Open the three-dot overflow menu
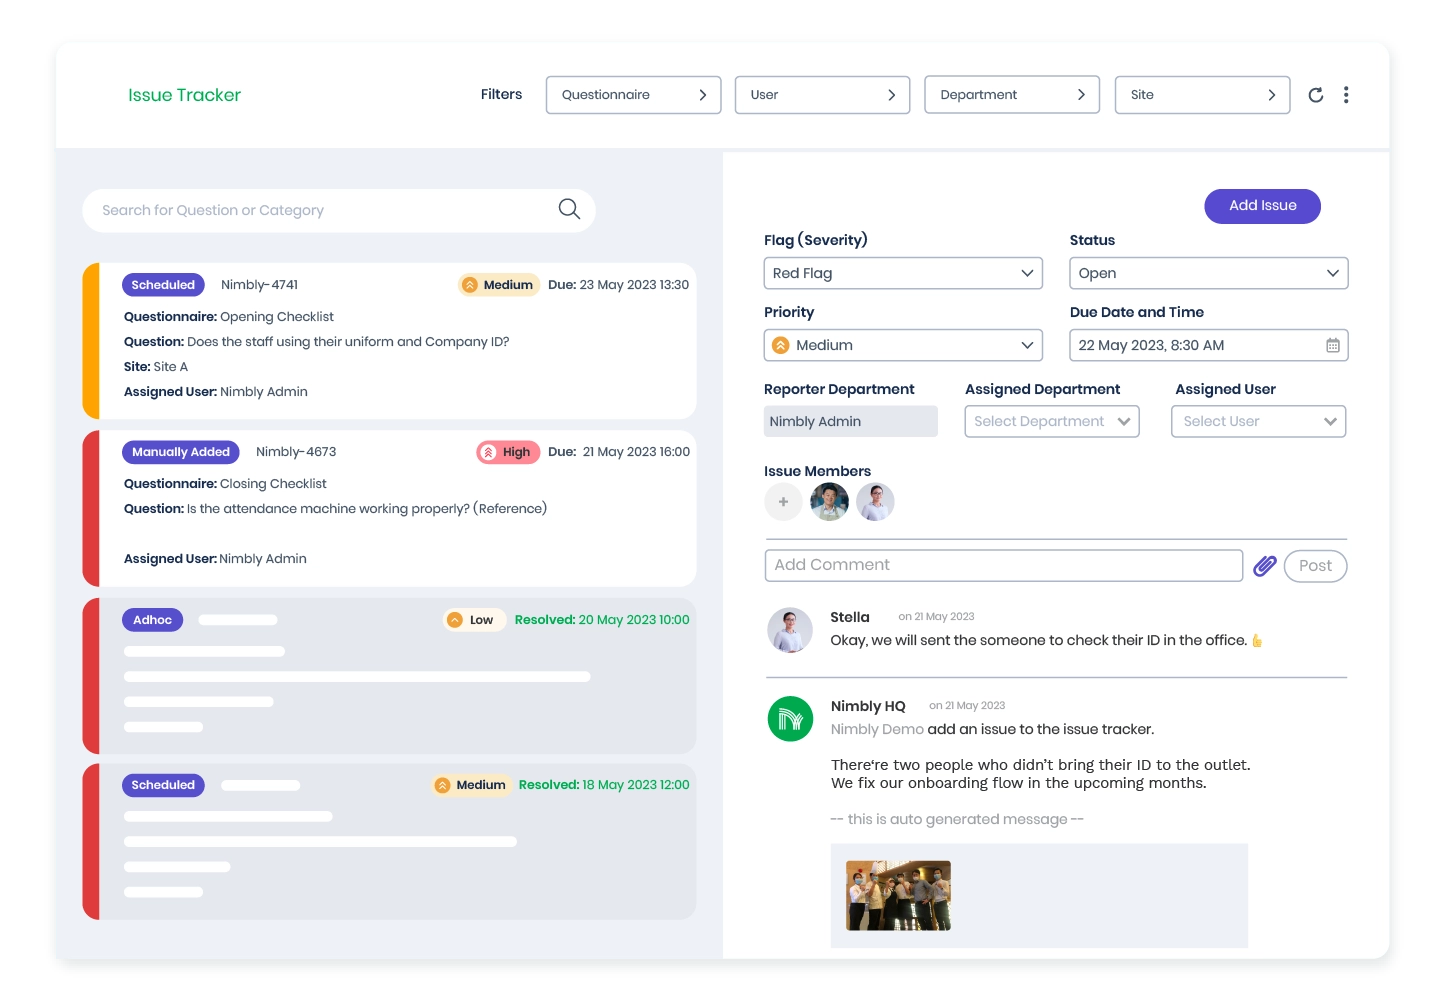 click(x=1346, y=95)
